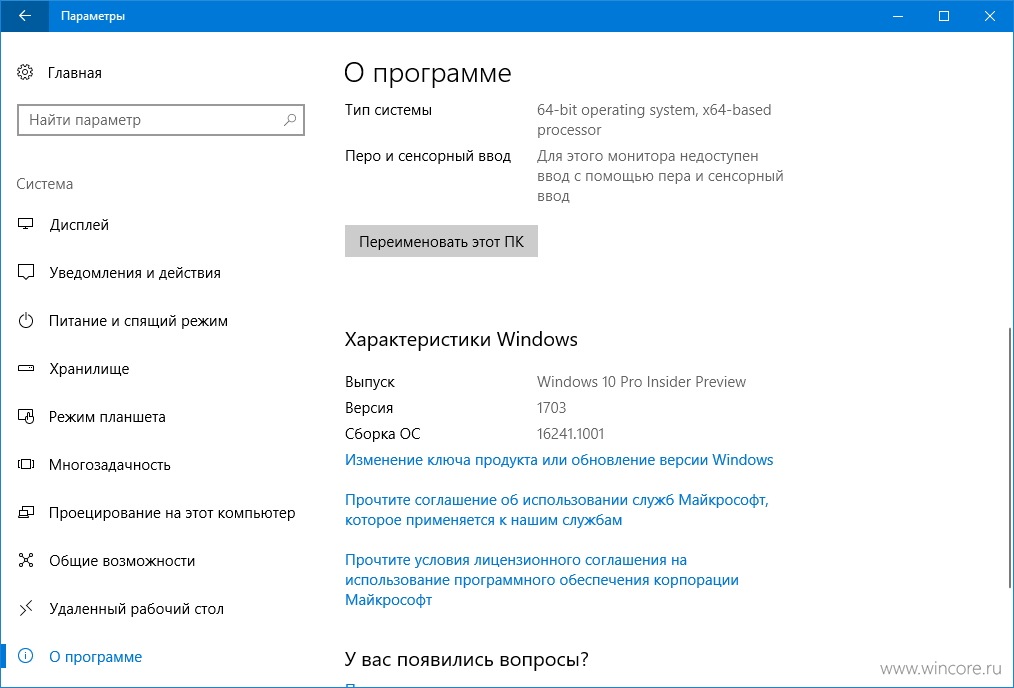This screenshot has width=1014, height=688.
Task: Open the Хранилище drive icon
Action: (26, 369)
